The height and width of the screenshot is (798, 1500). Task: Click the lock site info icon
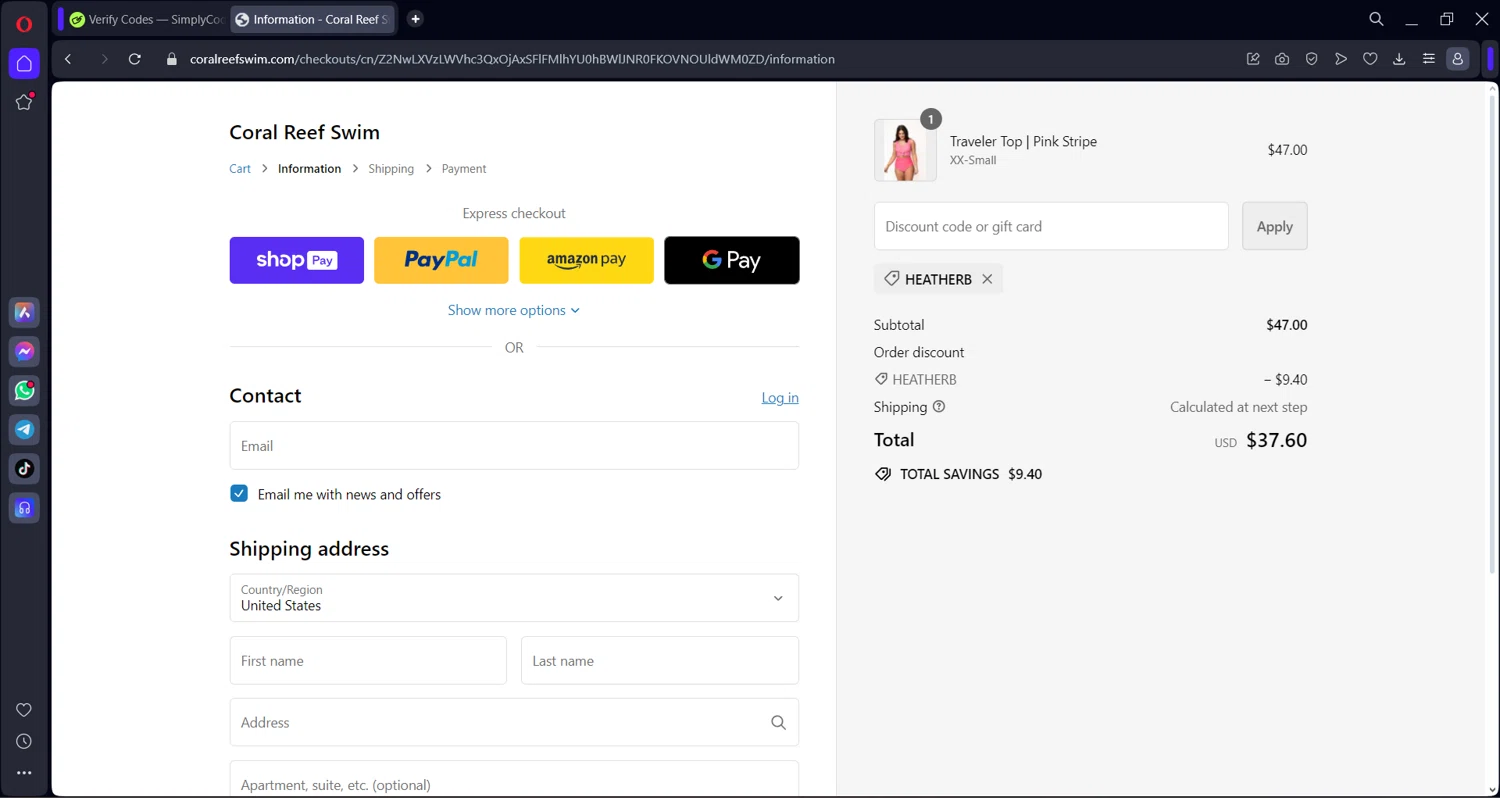click(x=171, y=59)
